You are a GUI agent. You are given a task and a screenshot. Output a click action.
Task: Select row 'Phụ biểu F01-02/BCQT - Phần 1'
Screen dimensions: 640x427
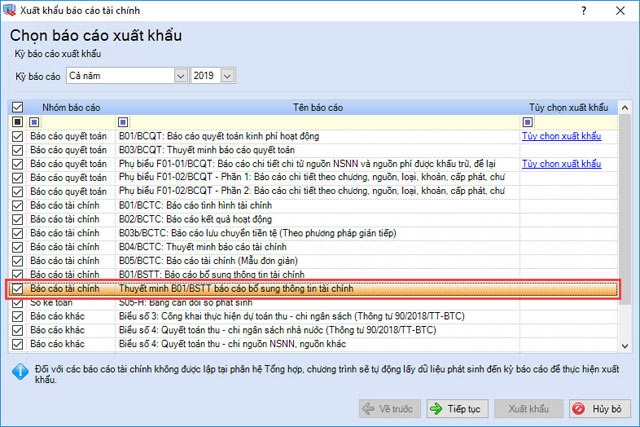click(313, 178)
